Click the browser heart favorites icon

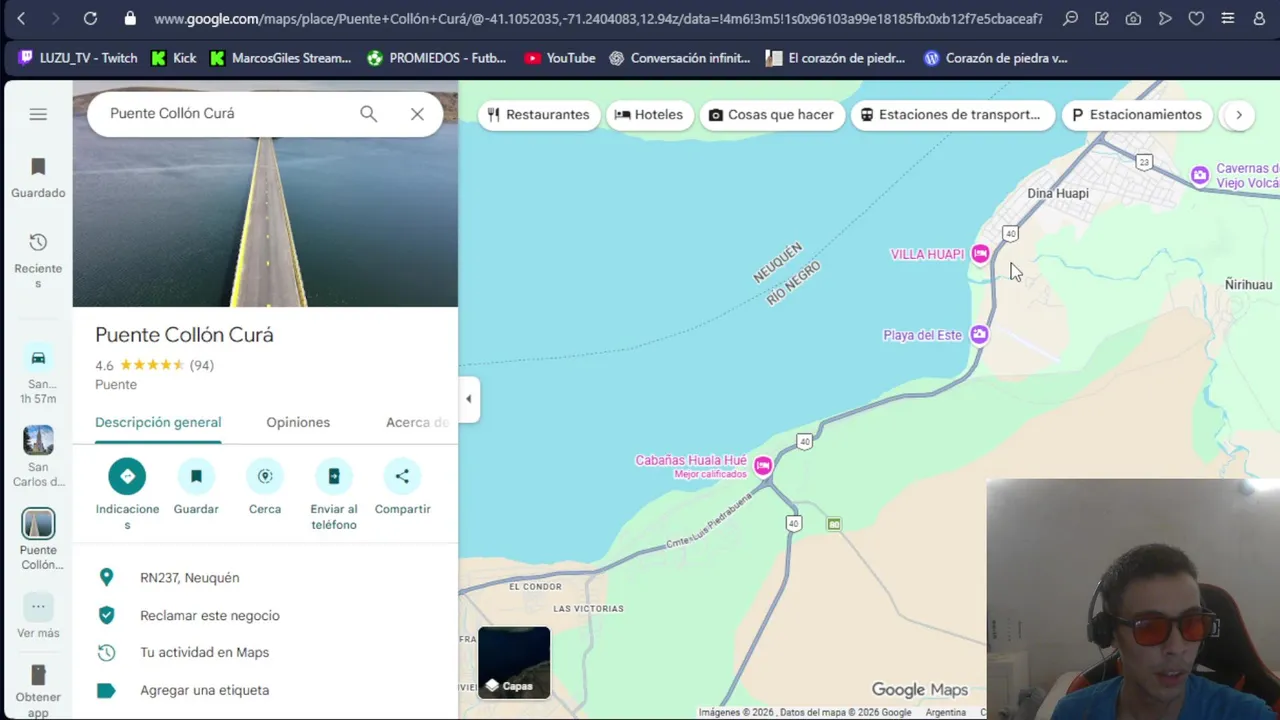(1196, 18)
